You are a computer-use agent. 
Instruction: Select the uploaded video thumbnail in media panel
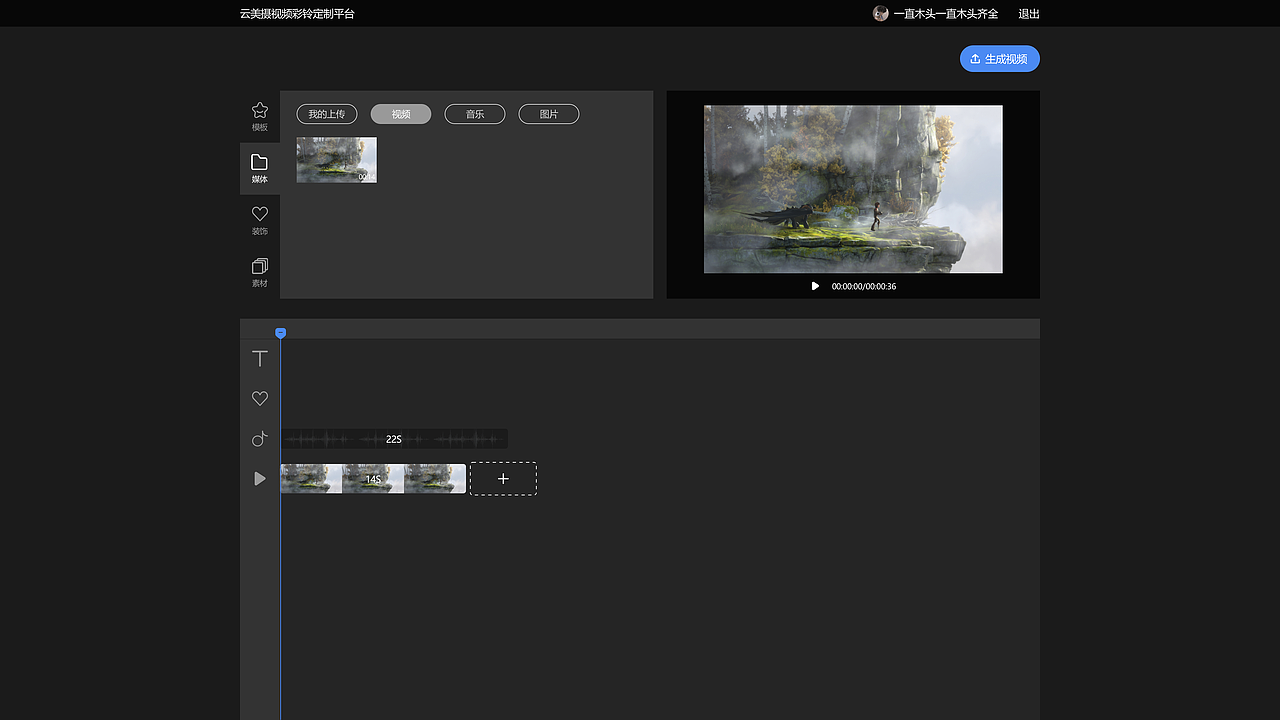tap(337, 160)
